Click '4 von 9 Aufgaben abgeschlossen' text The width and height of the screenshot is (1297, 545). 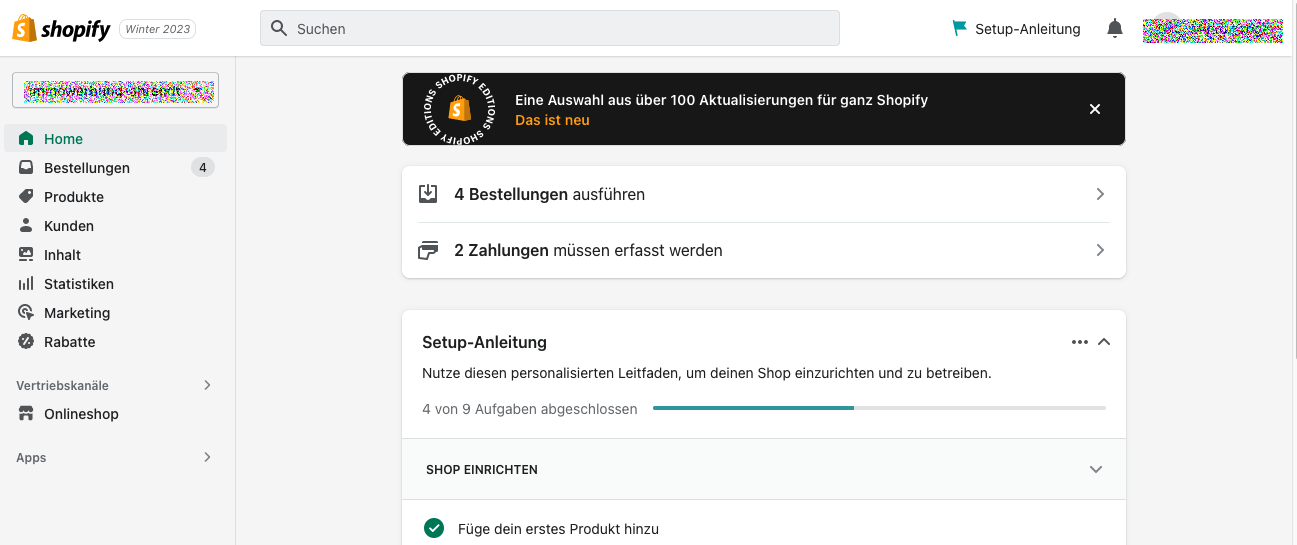coord(530,409)
